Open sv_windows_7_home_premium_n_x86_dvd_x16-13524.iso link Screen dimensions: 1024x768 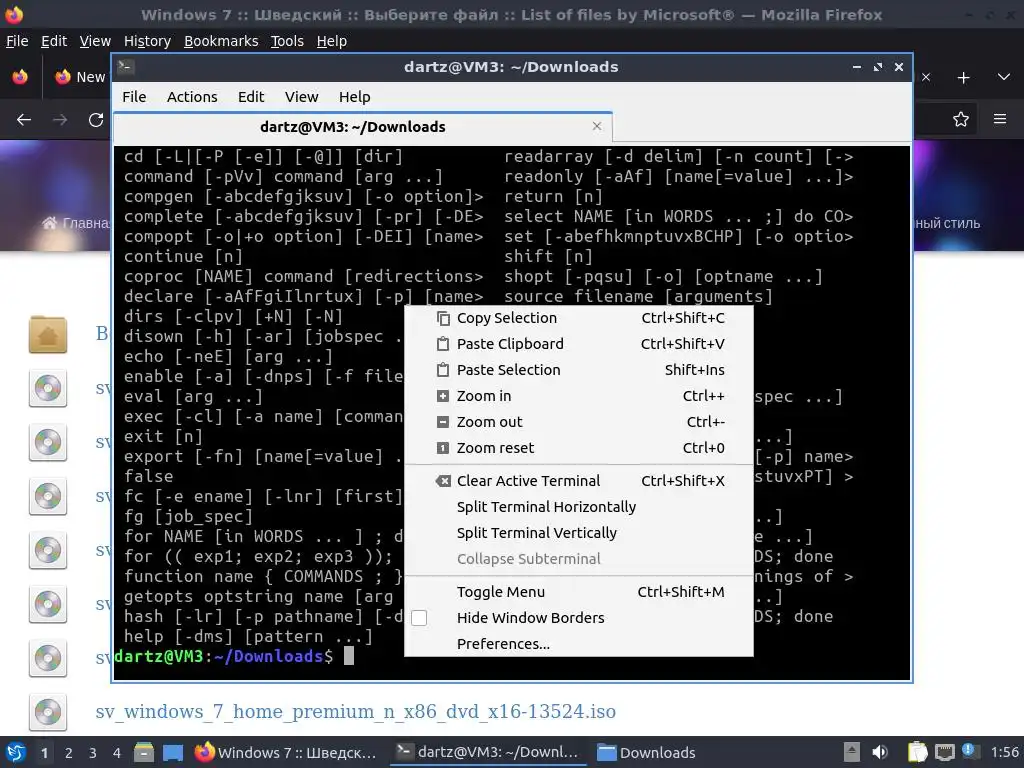pos(355,711)
